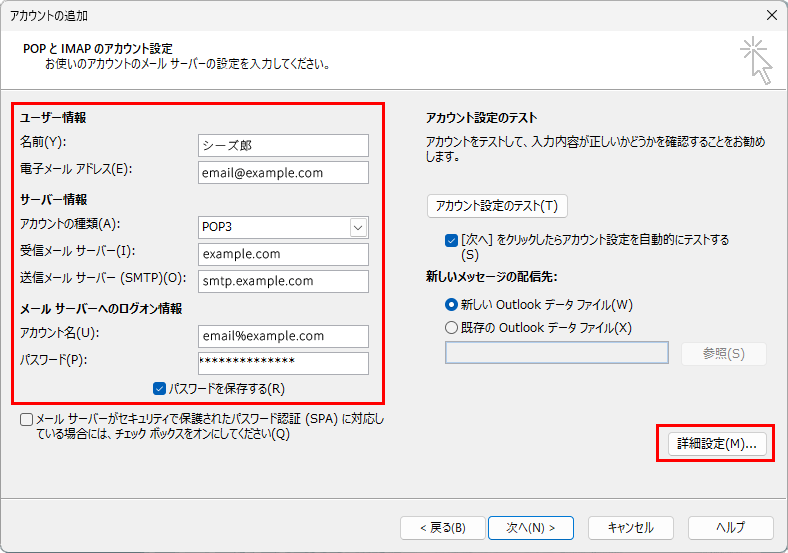Uncheck automatic account test on Next

pyautogui.click(x=451, y=240)
